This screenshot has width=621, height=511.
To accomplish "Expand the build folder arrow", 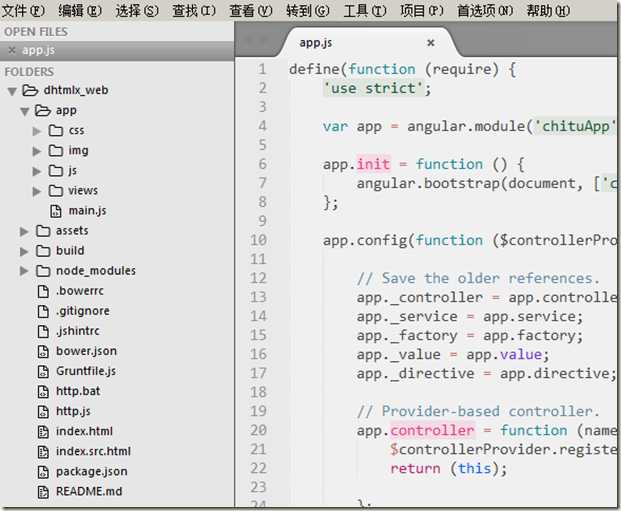I will 24,252.
